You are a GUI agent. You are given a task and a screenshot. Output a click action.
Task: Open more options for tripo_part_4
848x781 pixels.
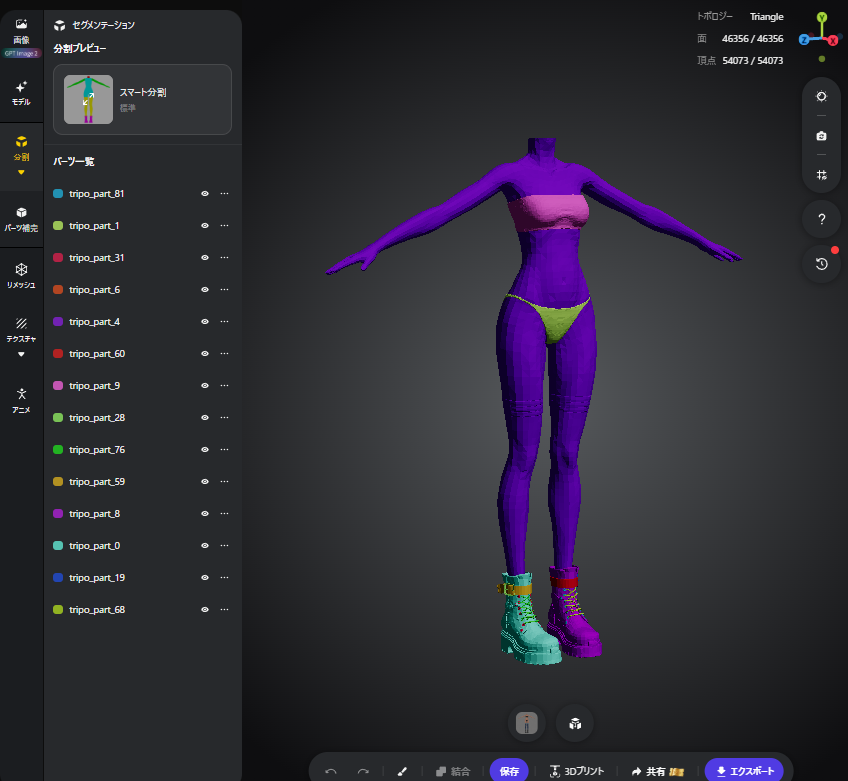click(224, 321)
